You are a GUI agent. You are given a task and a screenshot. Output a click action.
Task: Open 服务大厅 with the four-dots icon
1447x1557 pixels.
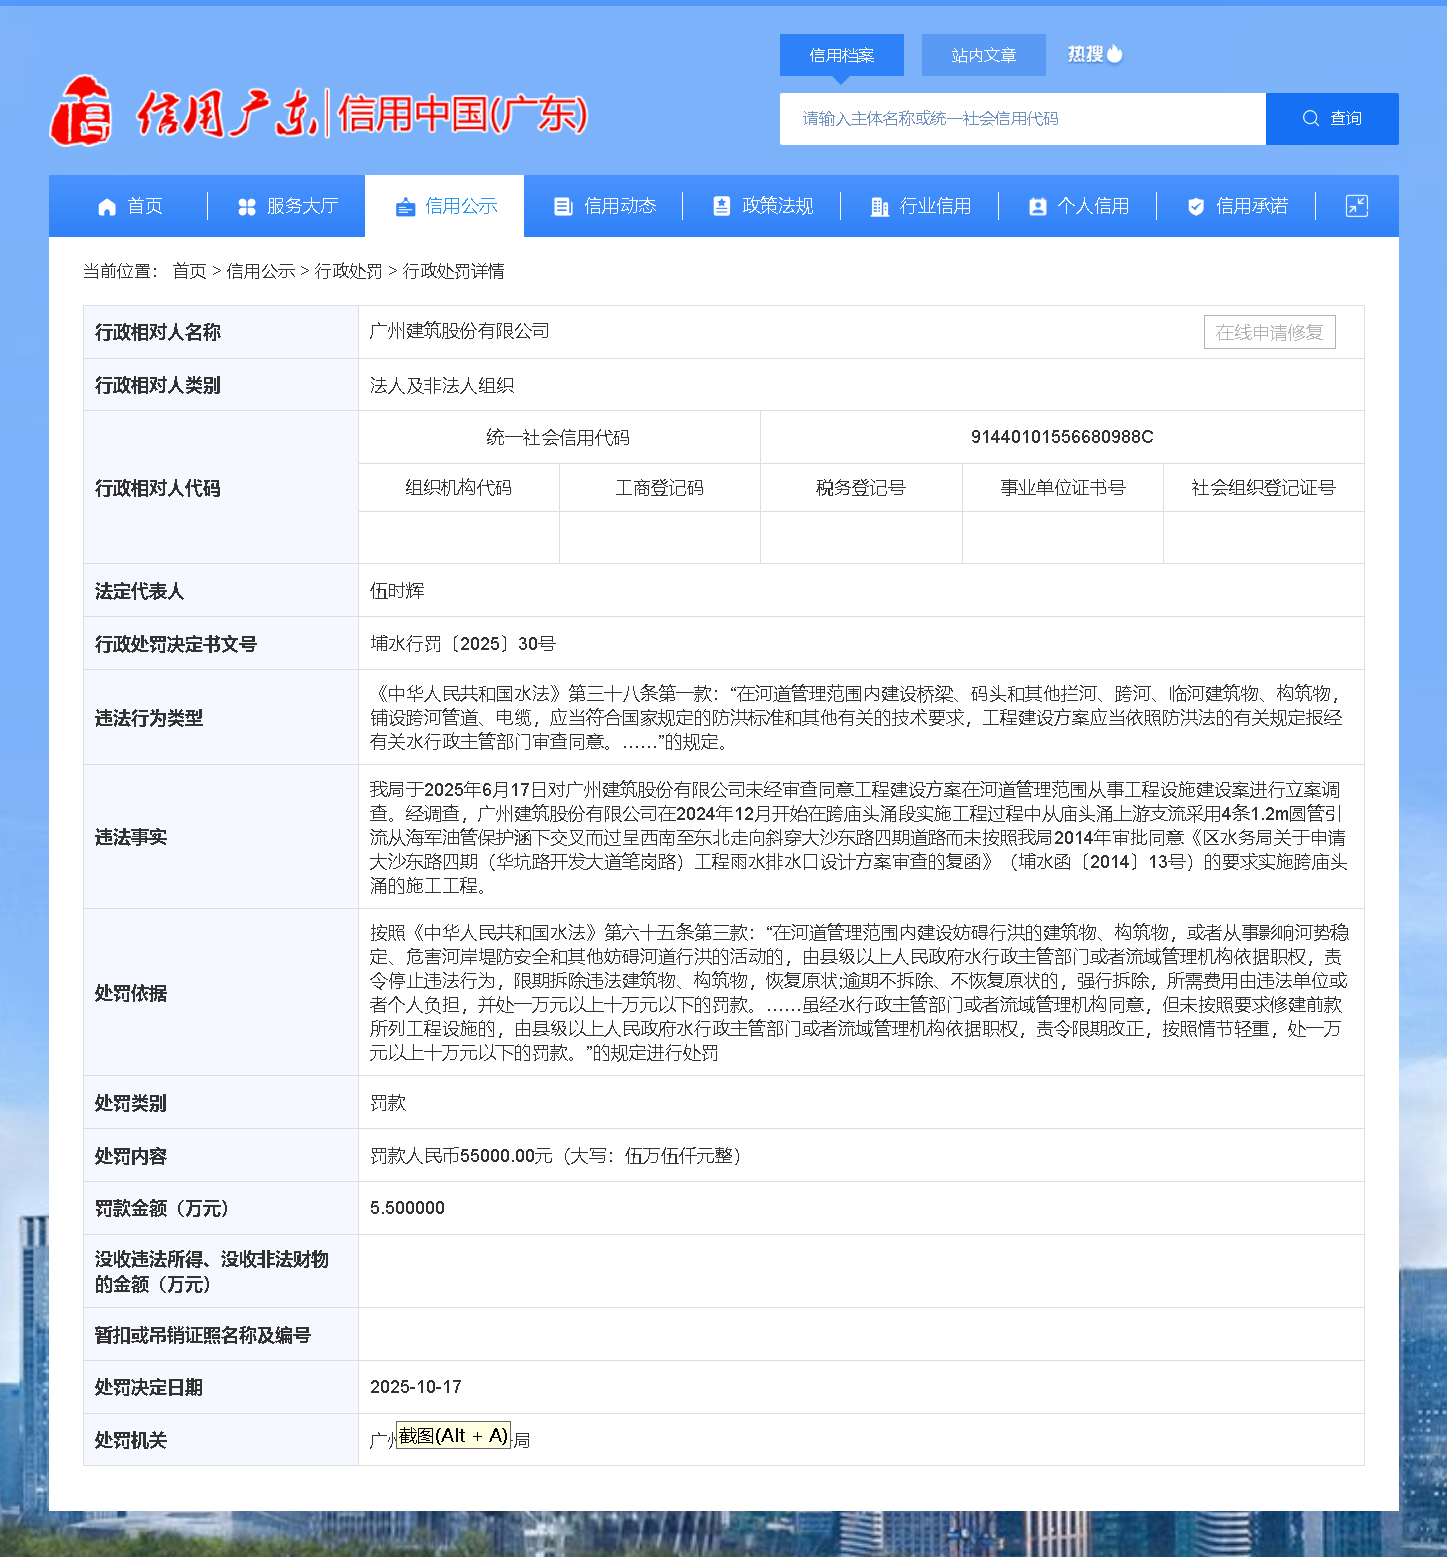coord(247,207)
